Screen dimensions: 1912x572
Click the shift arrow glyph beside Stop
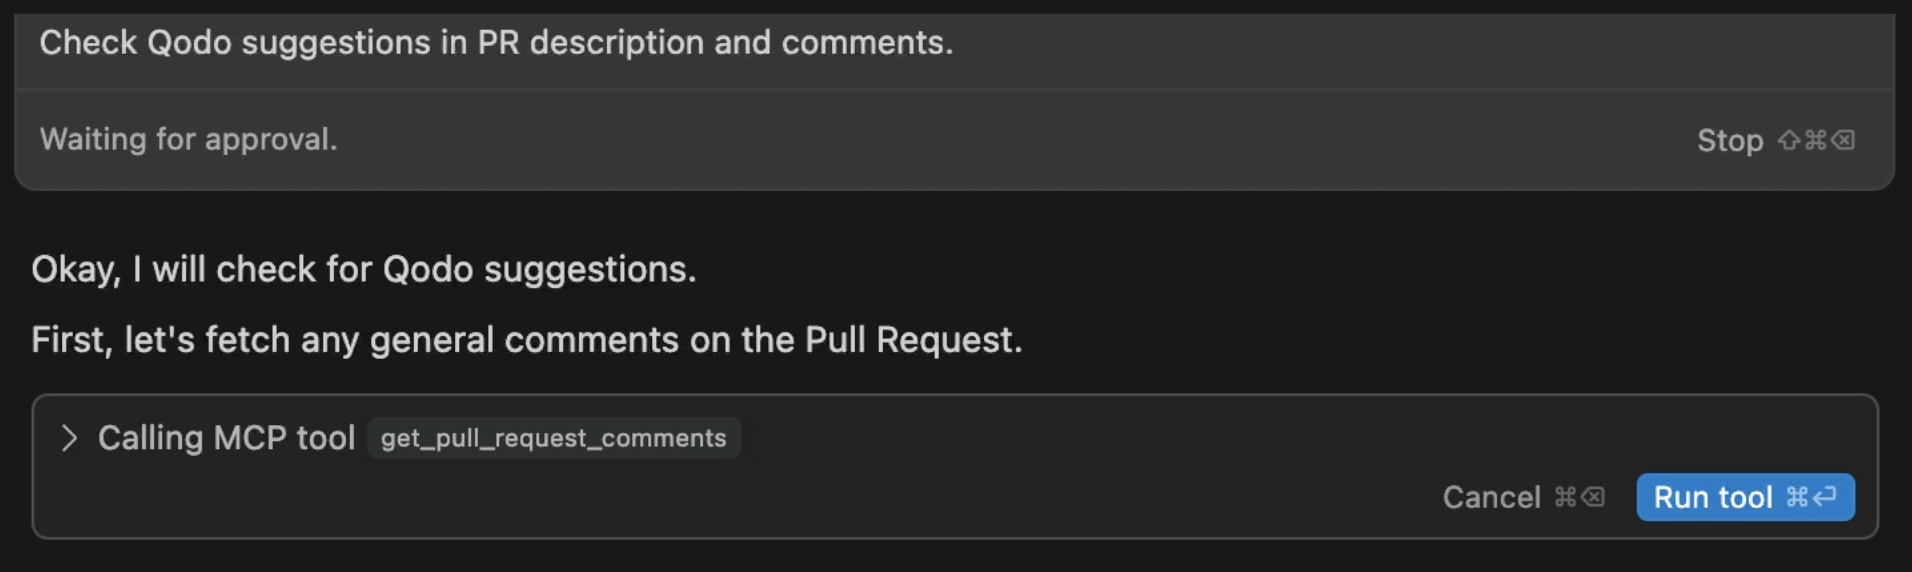(x=1789, y=140)
